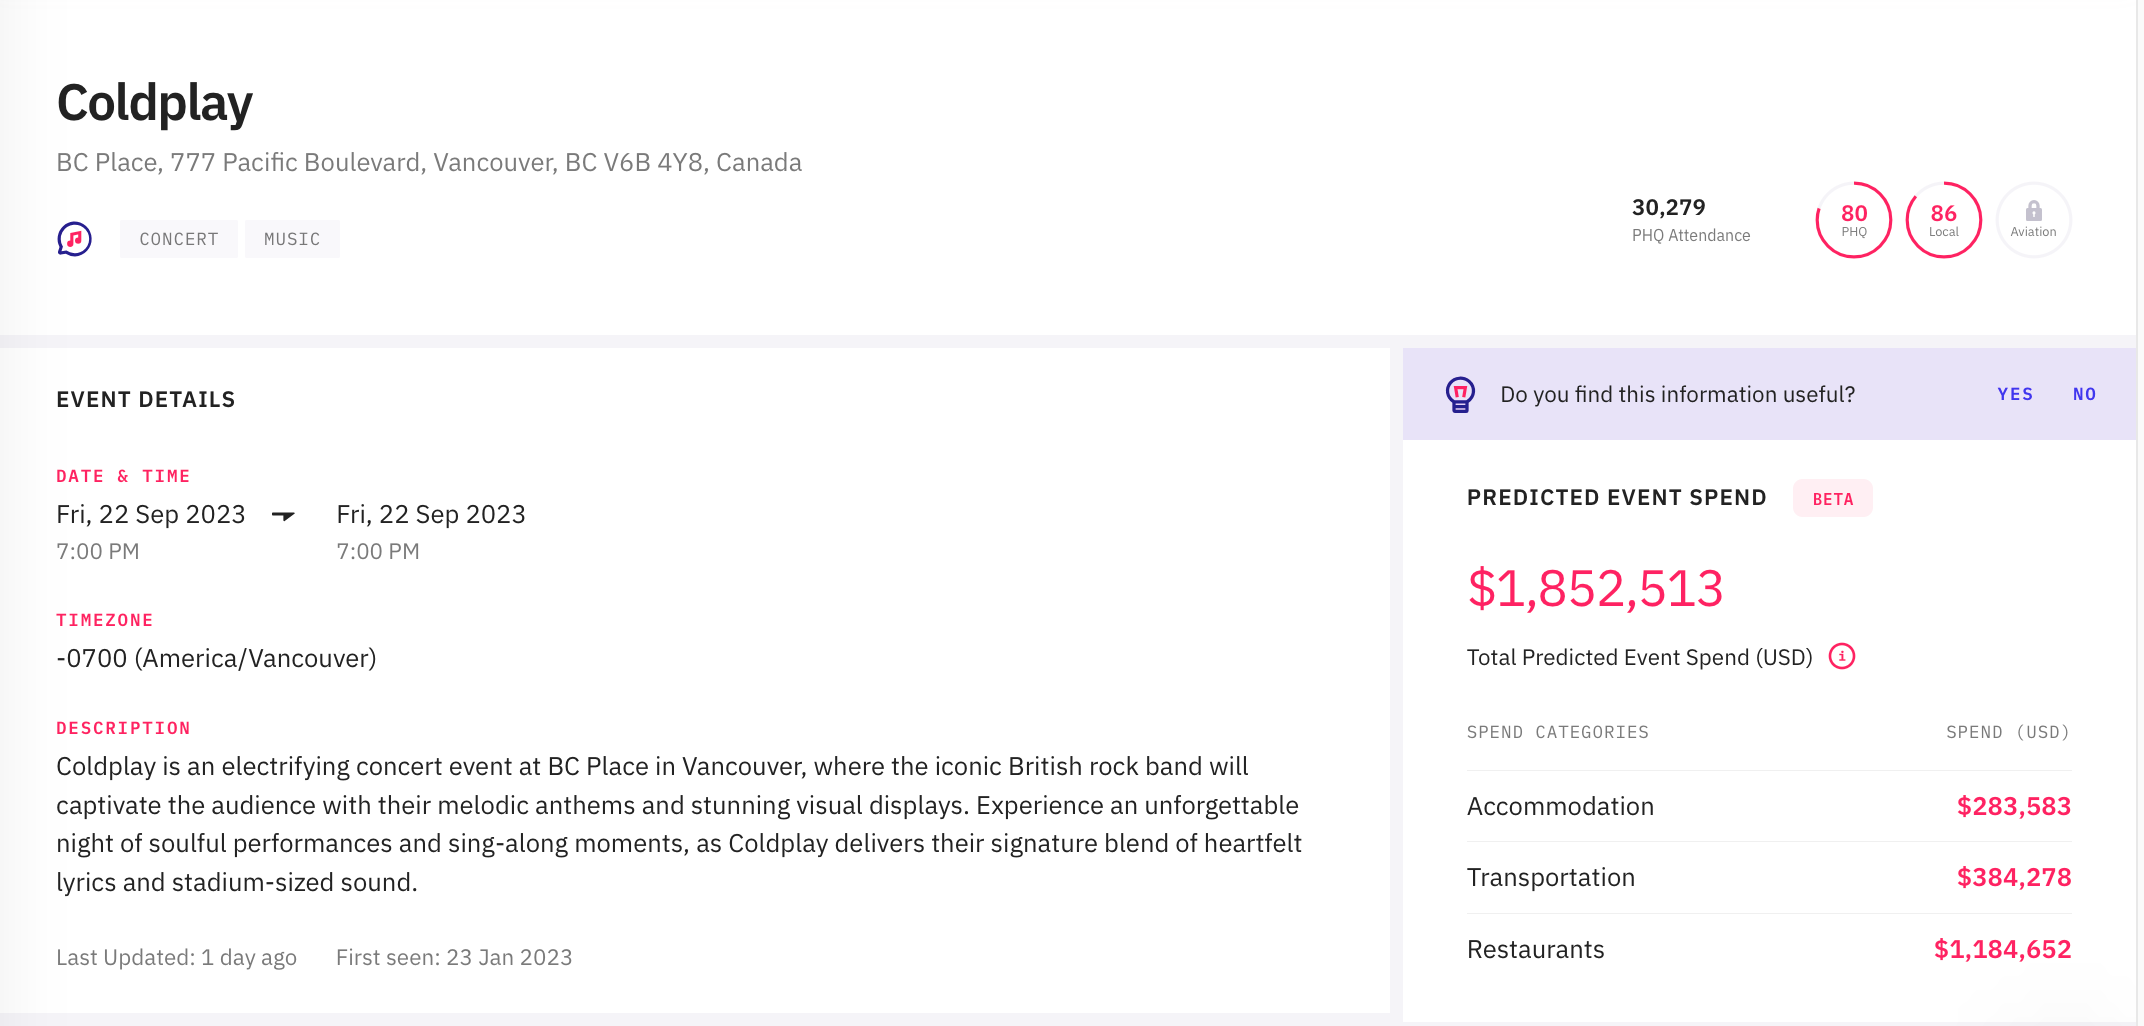The width and height of the screenshot is (2144, 1026).
Task: Click the $1,852,513 total spend amount
Action: [x=1595, y=588]
